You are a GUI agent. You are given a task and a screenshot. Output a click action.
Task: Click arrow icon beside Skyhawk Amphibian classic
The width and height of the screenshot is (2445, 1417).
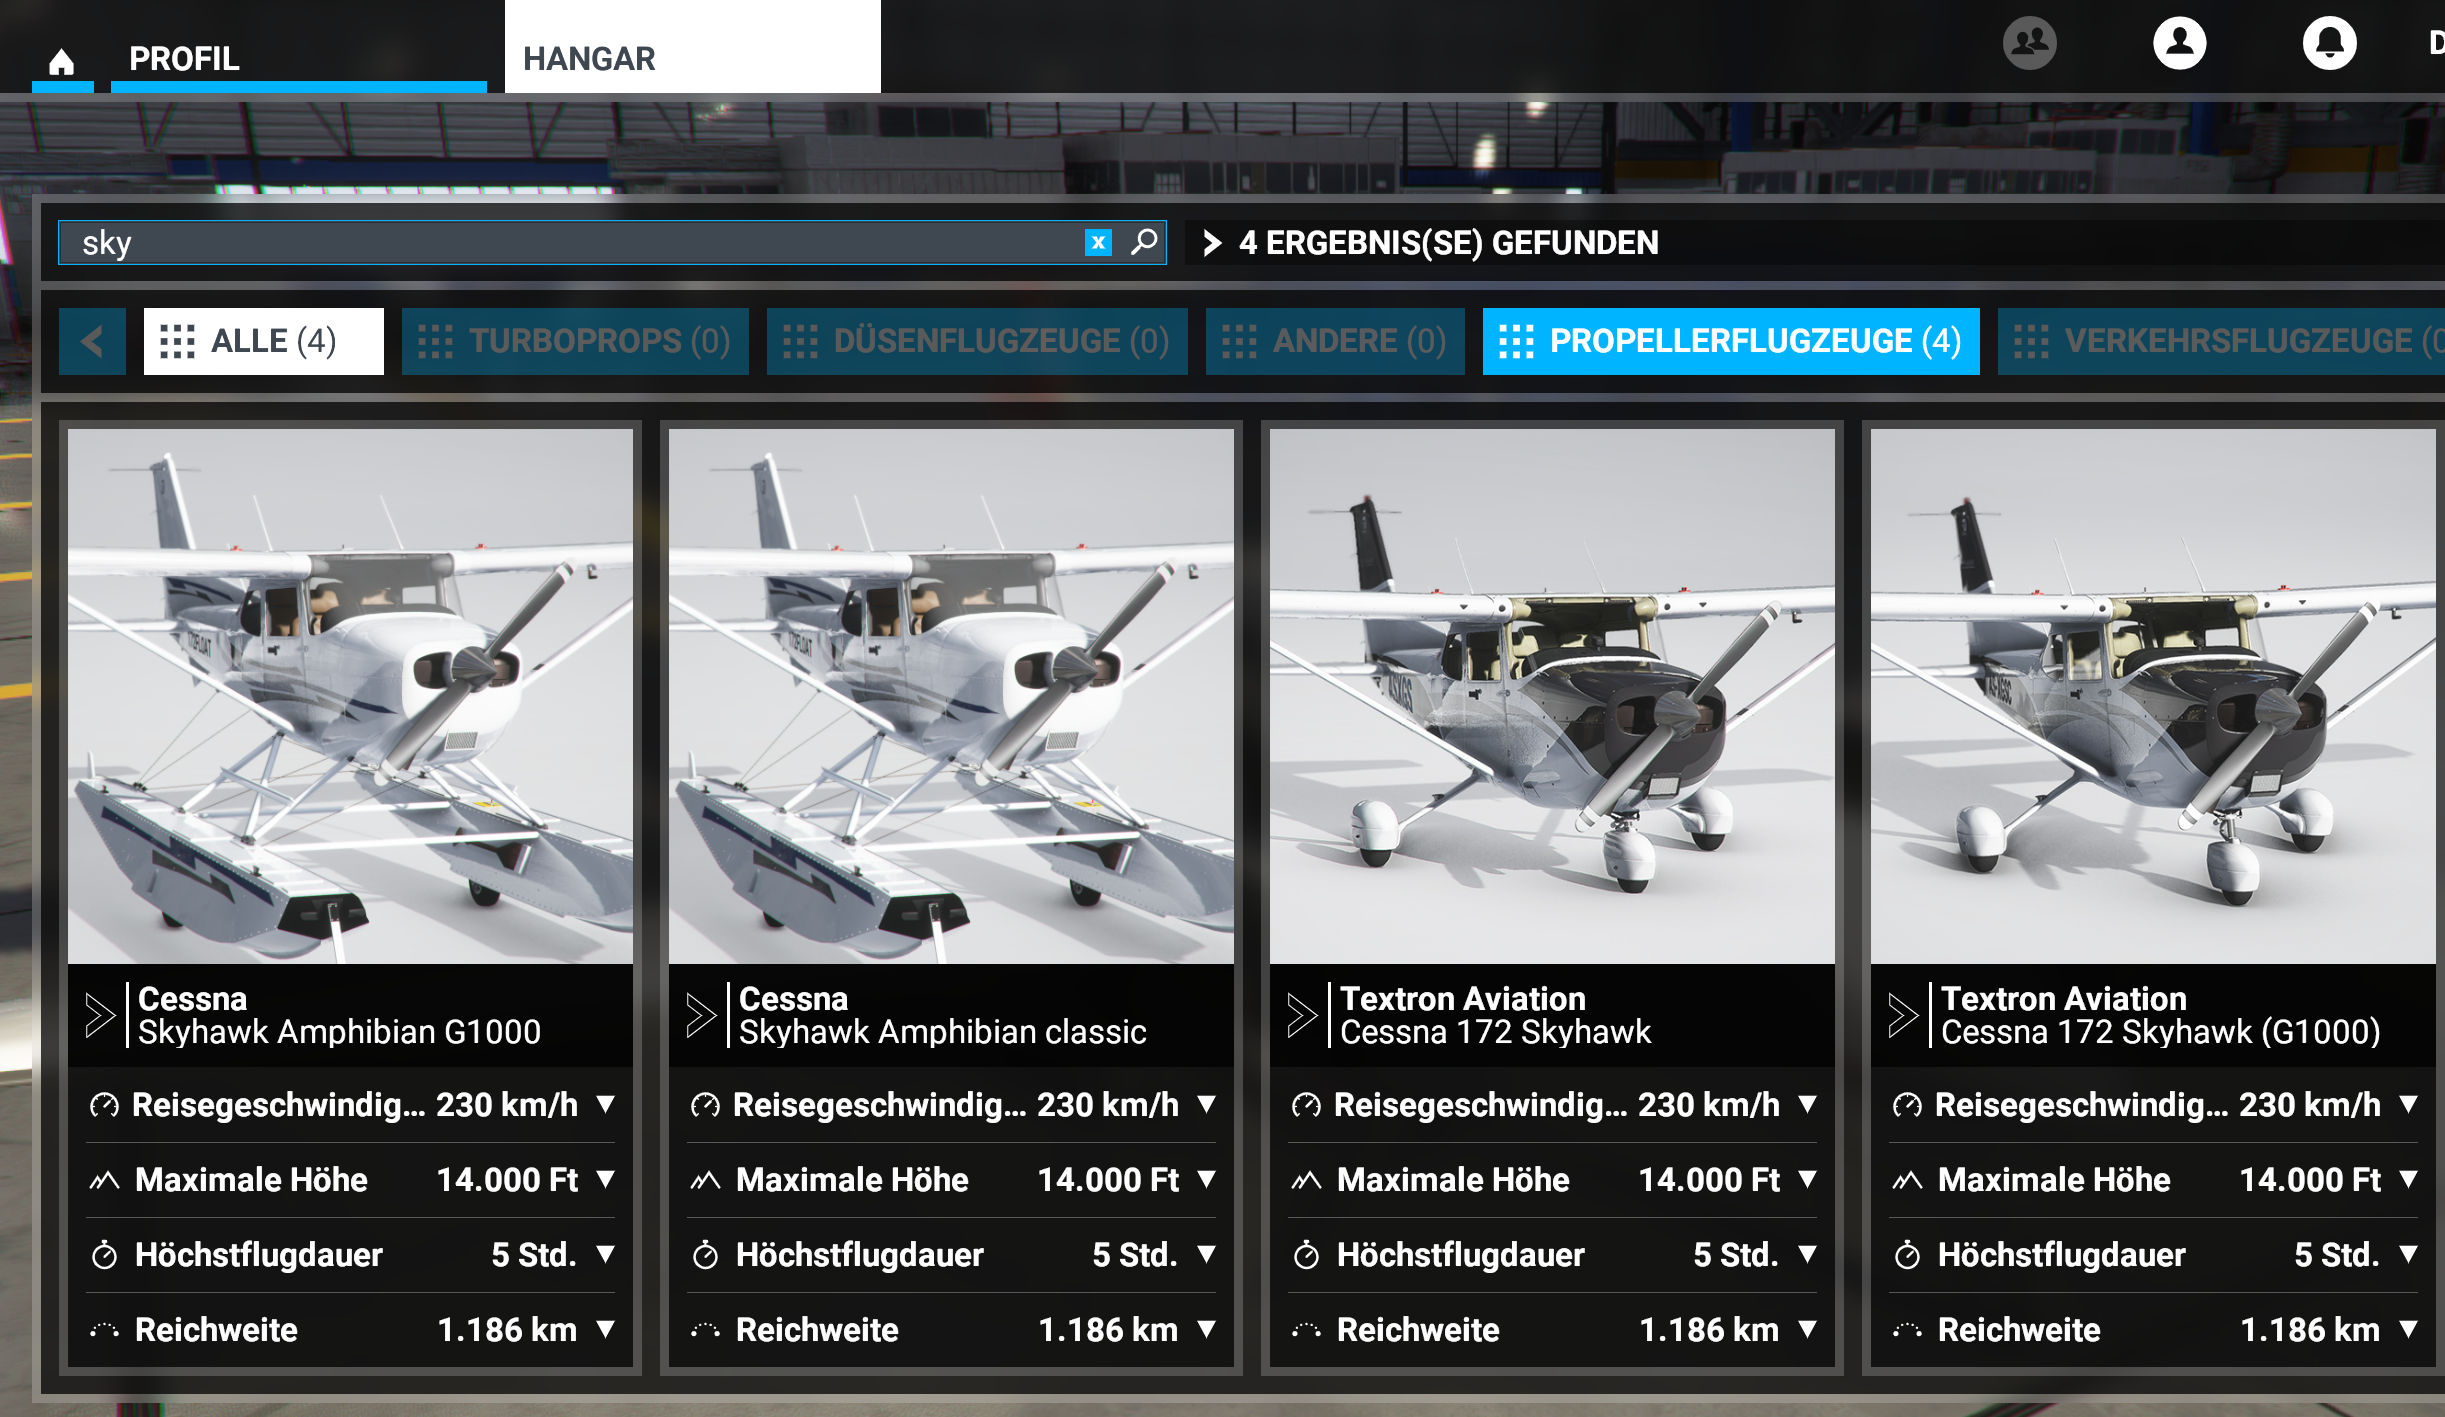(x=701, y=1015)
